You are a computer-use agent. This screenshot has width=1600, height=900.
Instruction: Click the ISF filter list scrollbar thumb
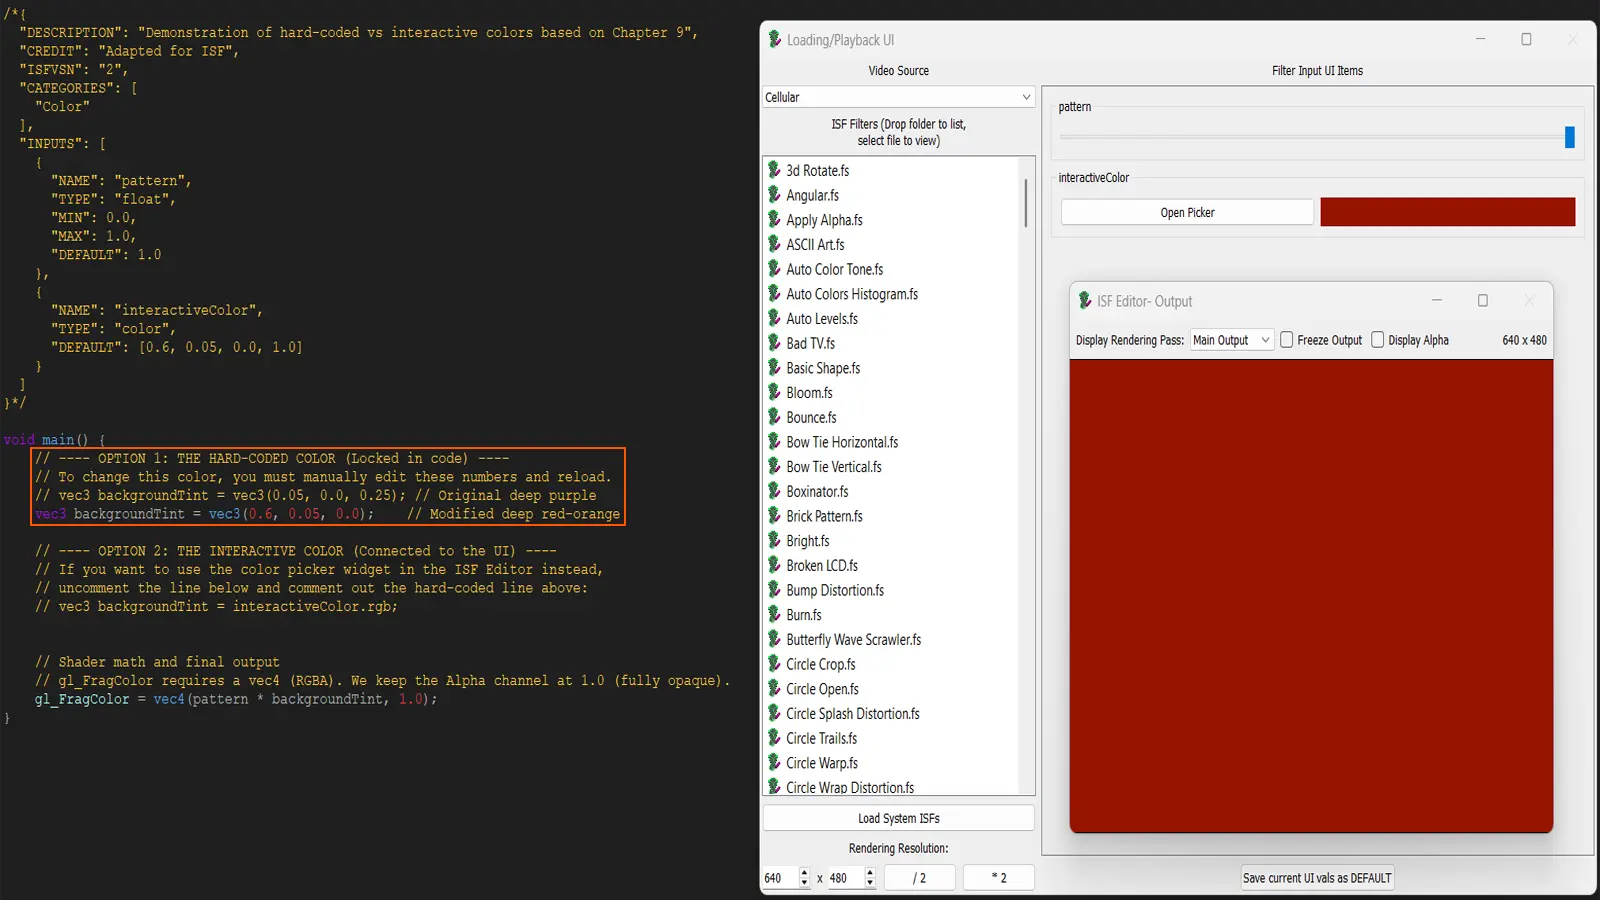(x=1026, y=203)
